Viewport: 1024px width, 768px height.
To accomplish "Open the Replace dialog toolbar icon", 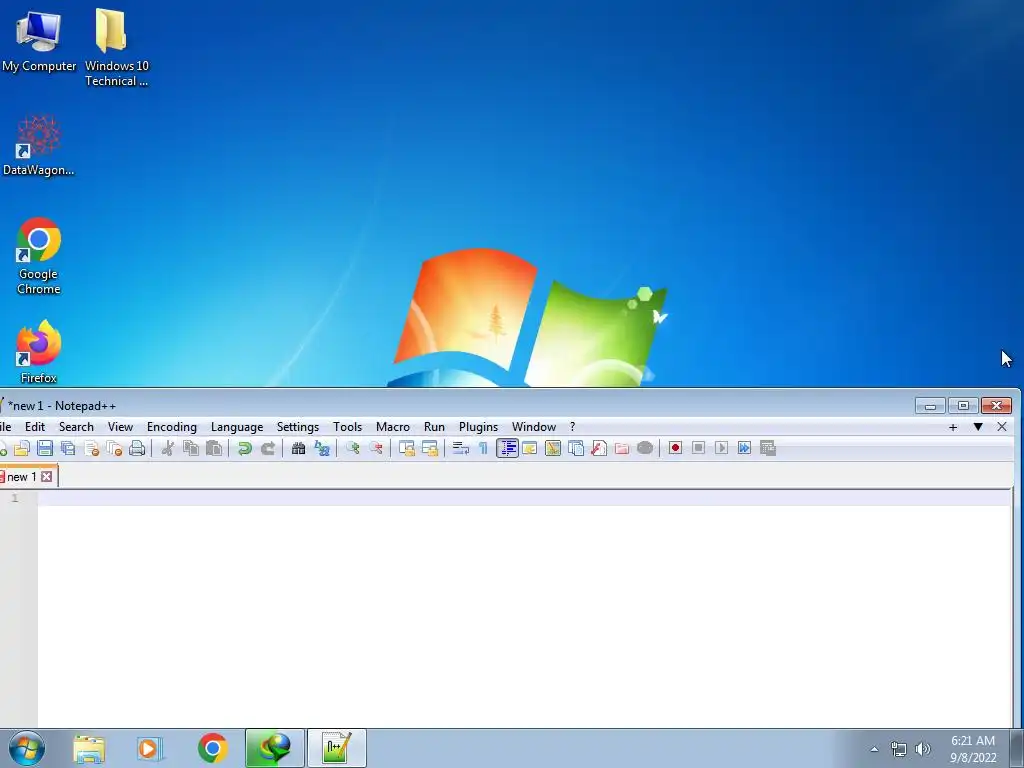I will [322, 448].
